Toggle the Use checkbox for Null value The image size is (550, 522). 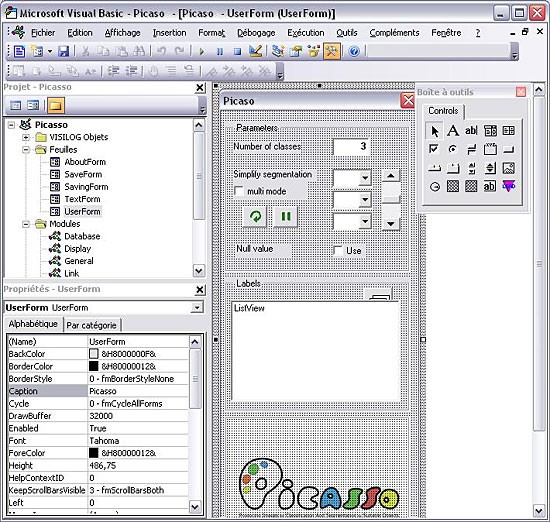click(x=338, y=250)
